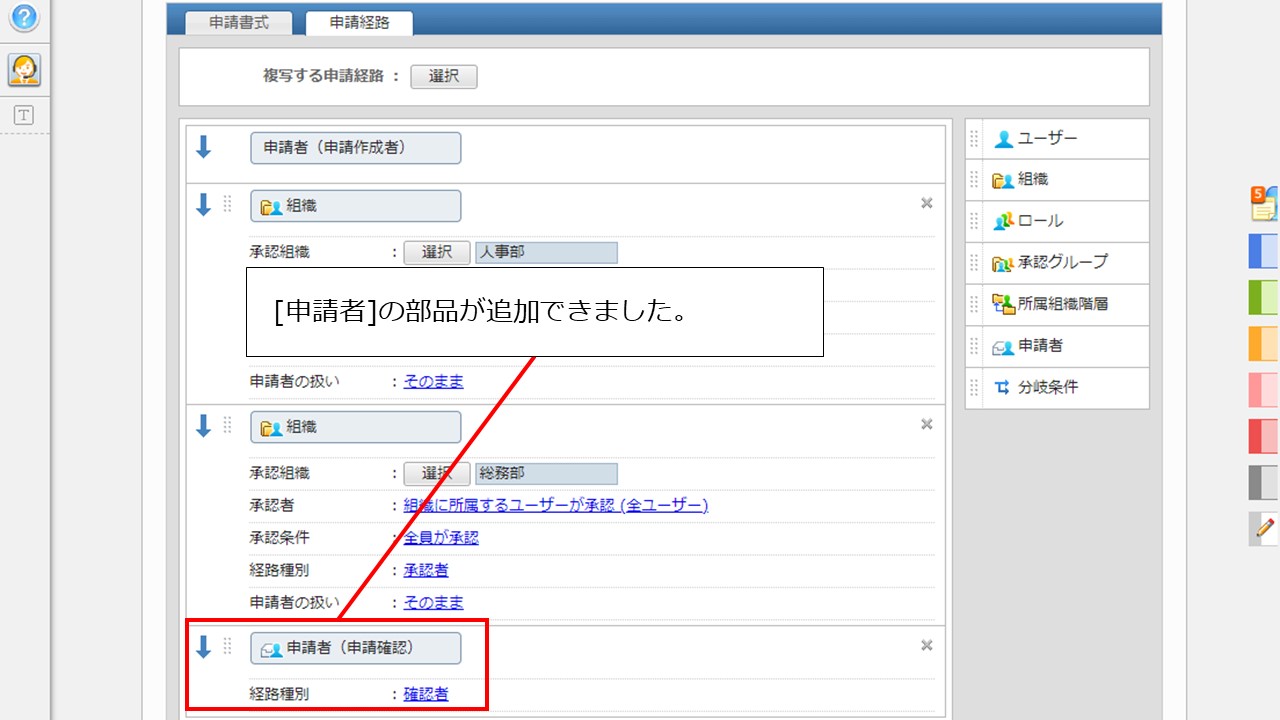Remove the 申請者（申請確認） route step
Image resolution: width=1280 pixels, height=720 pixels.
click(x=926, y=646)
